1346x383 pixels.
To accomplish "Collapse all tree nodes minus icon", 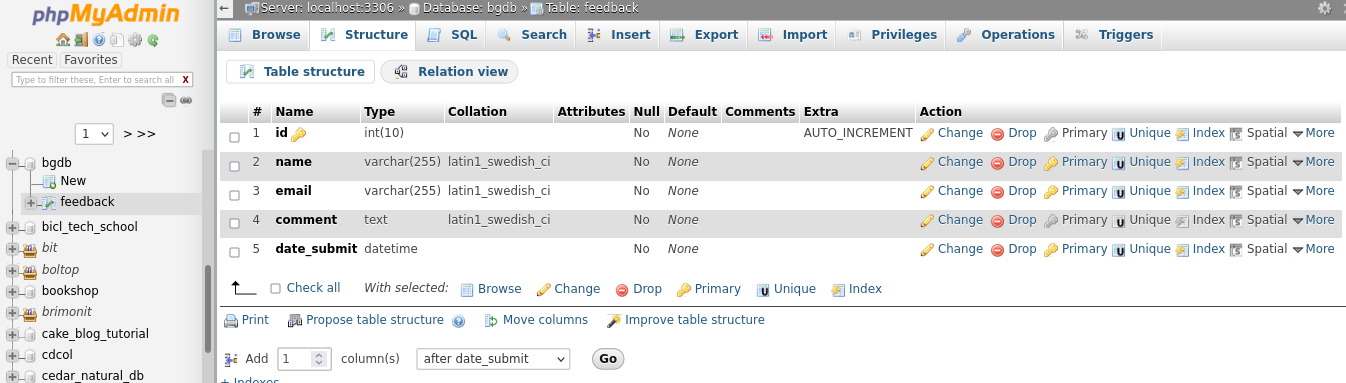I will pos(169,100).
